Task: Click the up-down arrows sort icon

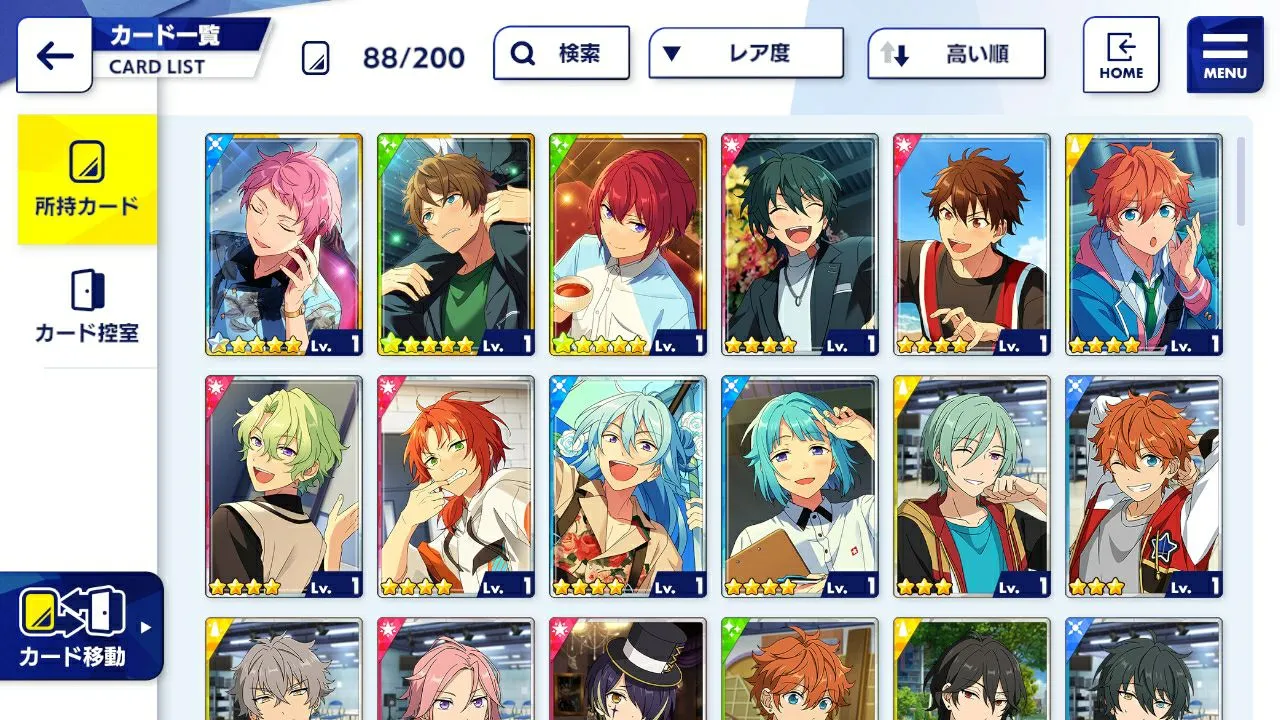Action: point(896,54)
